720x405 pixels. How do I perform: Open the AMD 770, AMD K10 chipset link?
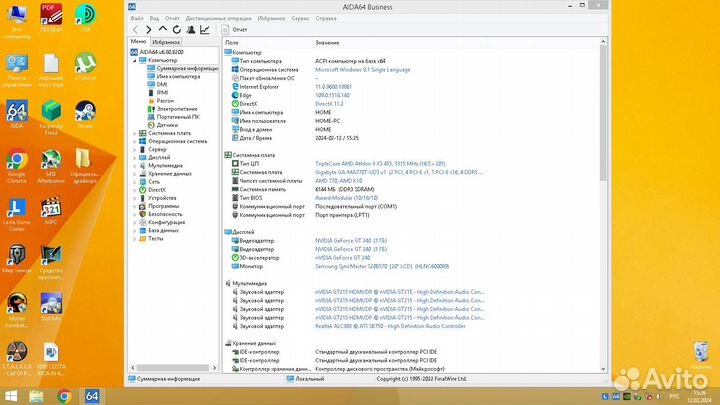(338, 181)
